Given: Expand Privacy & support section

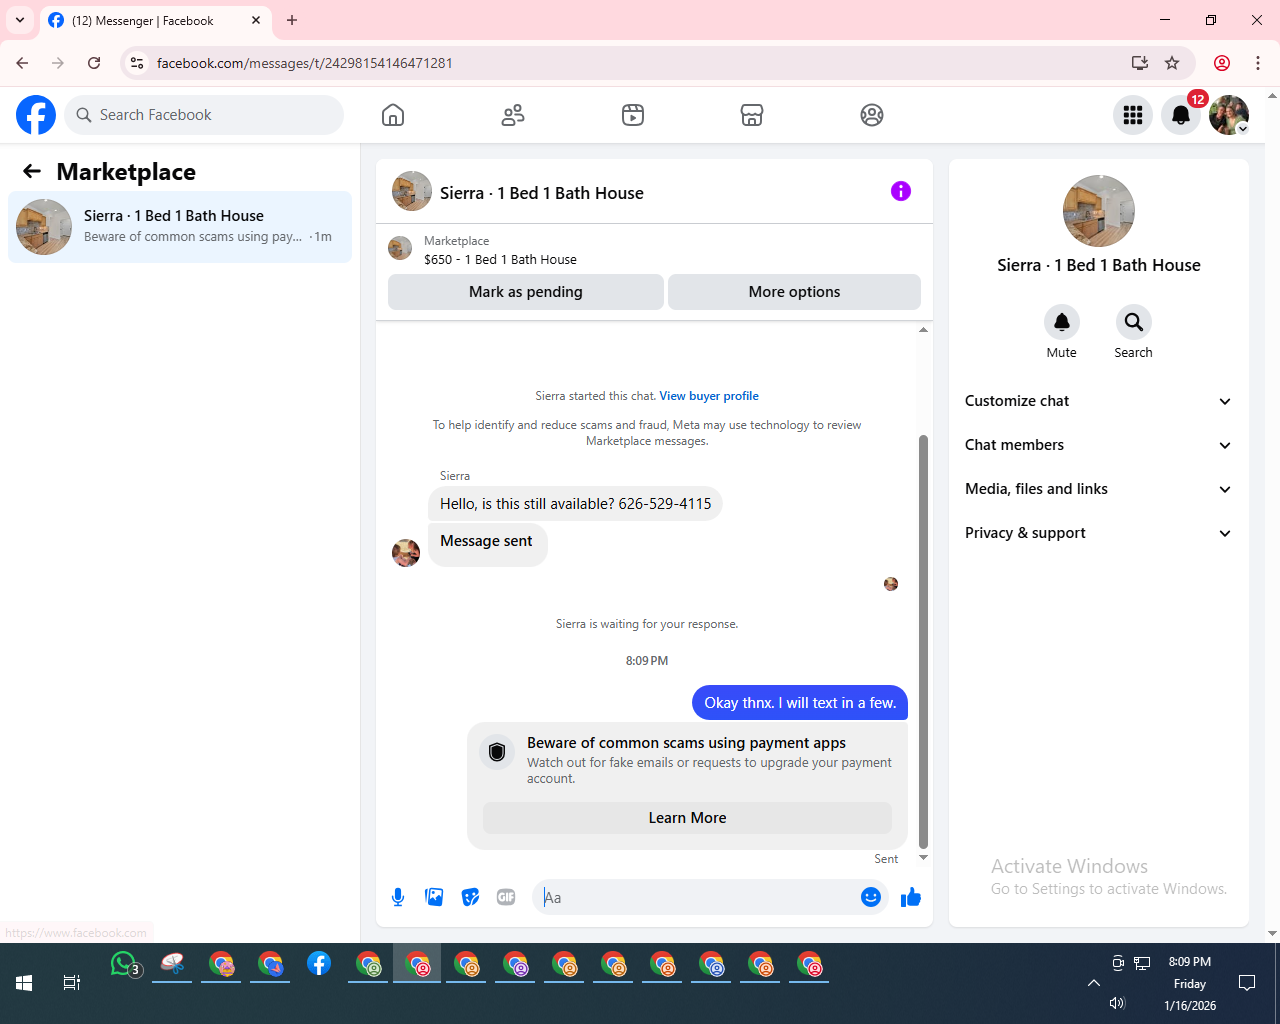Looking at the screenshot, I should point(1099,533).
